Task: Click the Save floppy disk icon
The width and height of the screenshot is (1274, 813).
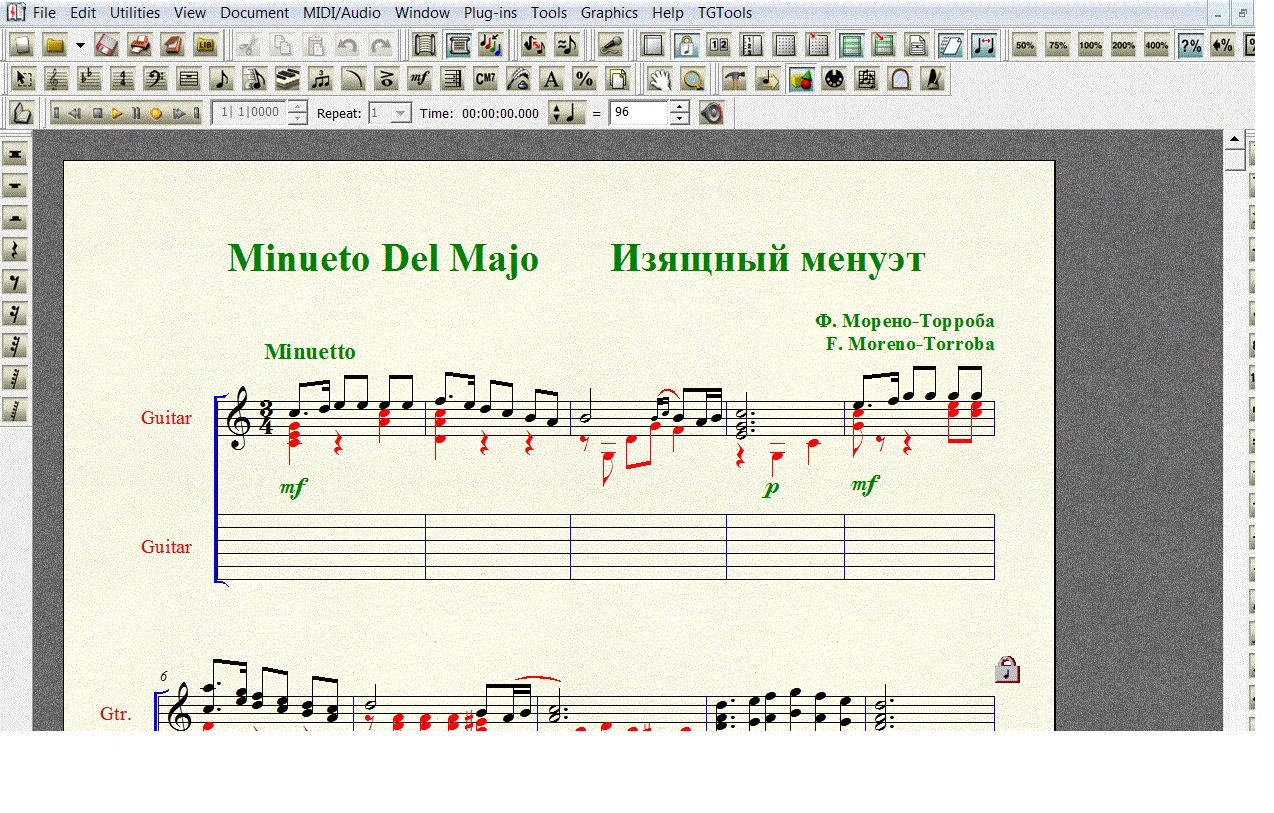Action: point(107,45)
